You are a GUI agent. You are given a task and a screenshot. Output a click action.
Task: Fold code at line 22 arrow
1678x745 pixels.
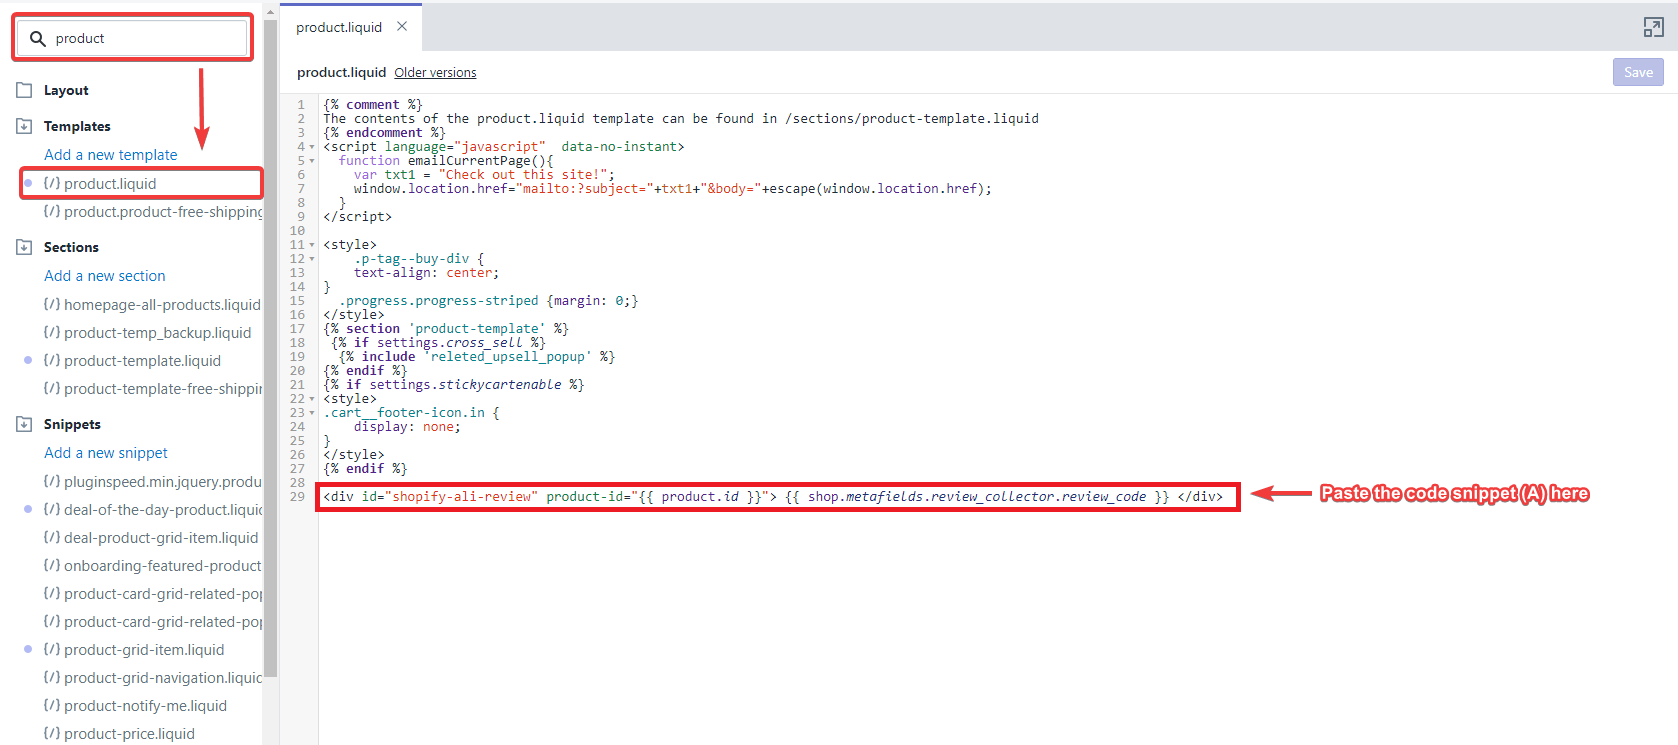click(312, 399)
